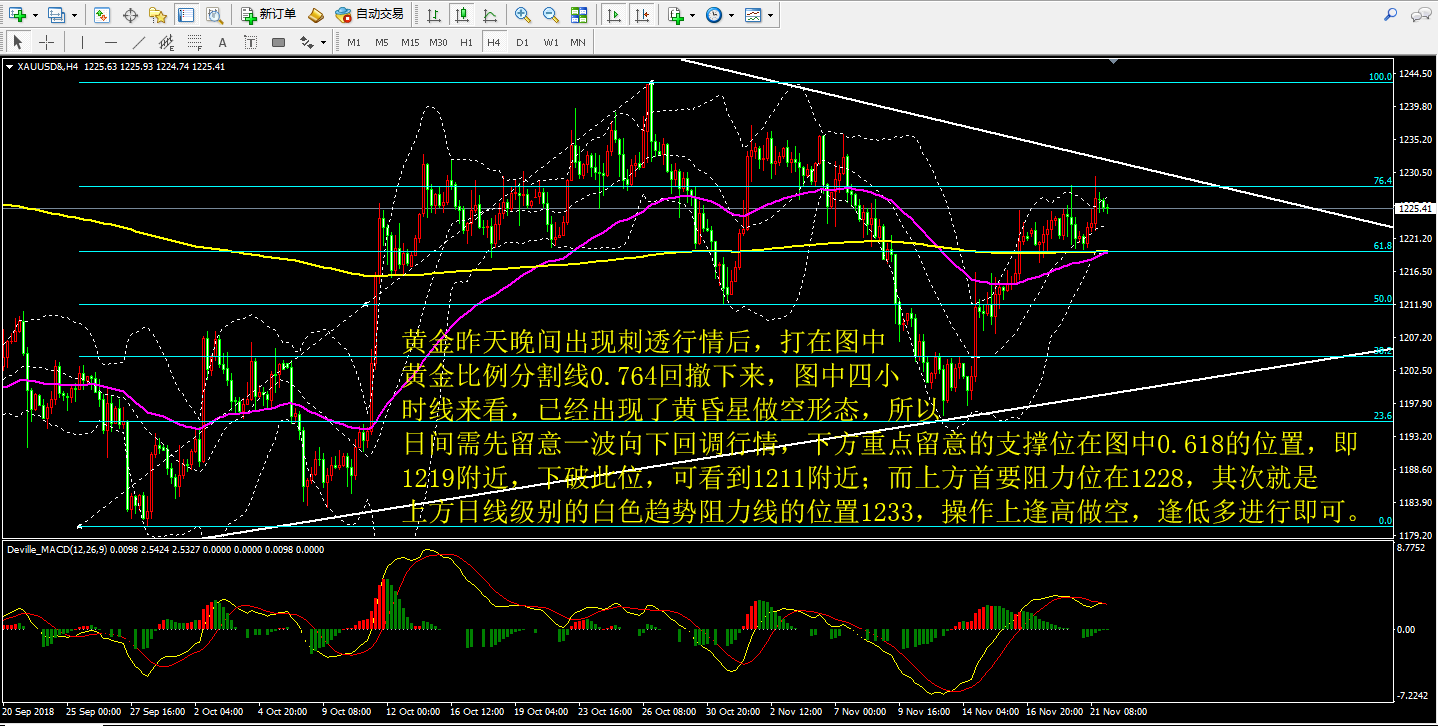Screen dimensions: 1438x726
Task: Toggle the Navigator panel with star-folder icon
Action: [158, 15]
